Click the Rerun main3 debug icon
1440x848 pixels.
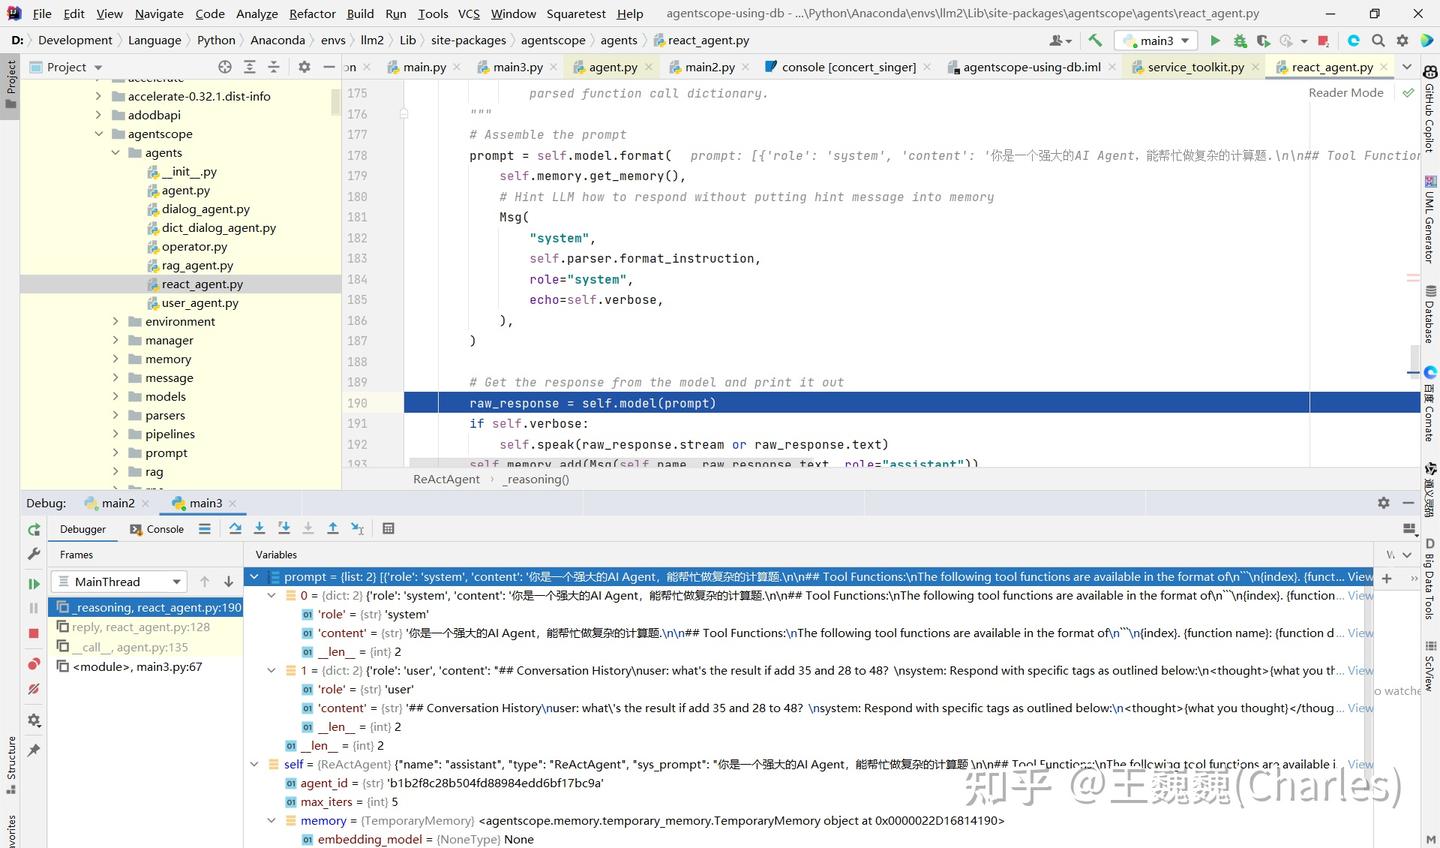(34, 529)
